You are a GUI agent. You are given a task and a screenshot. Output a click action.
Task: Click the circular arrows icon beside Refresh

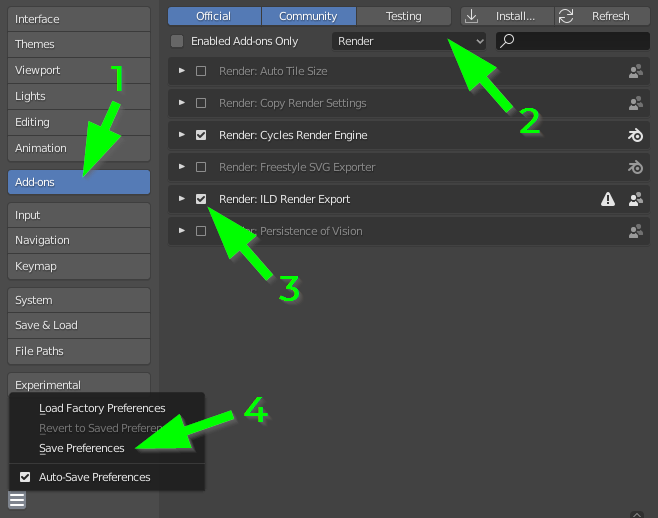coord(566,16)
